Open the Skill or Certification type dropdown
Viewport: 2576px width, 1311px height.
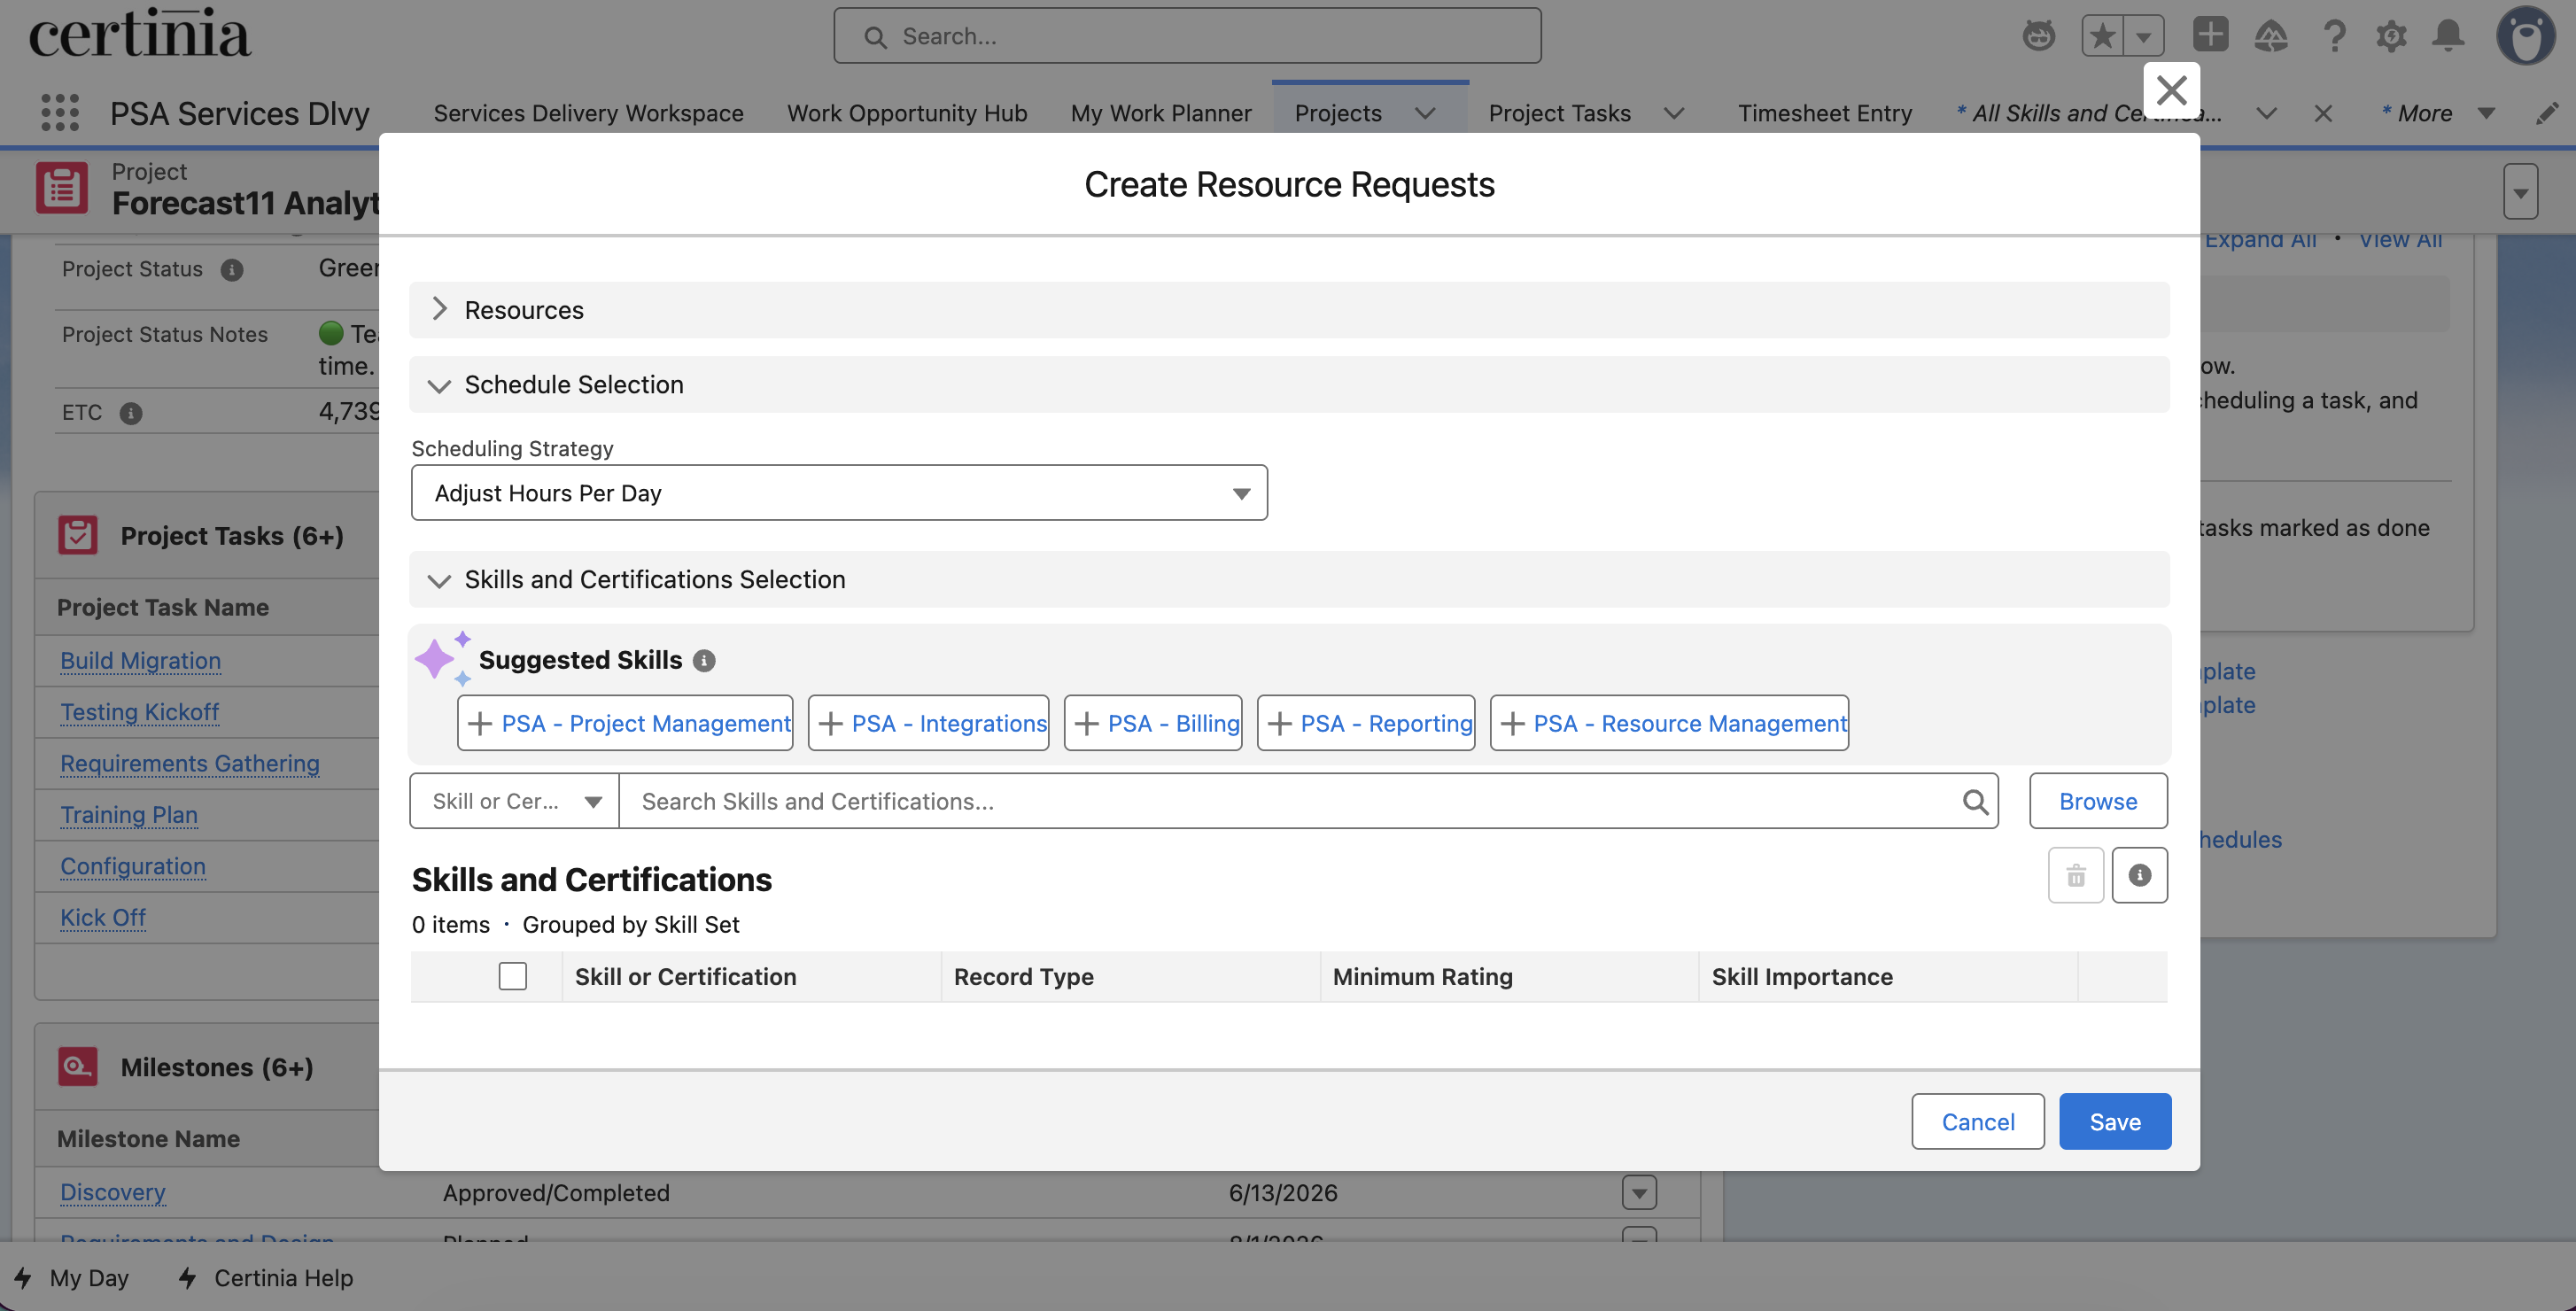pos(514,802)
